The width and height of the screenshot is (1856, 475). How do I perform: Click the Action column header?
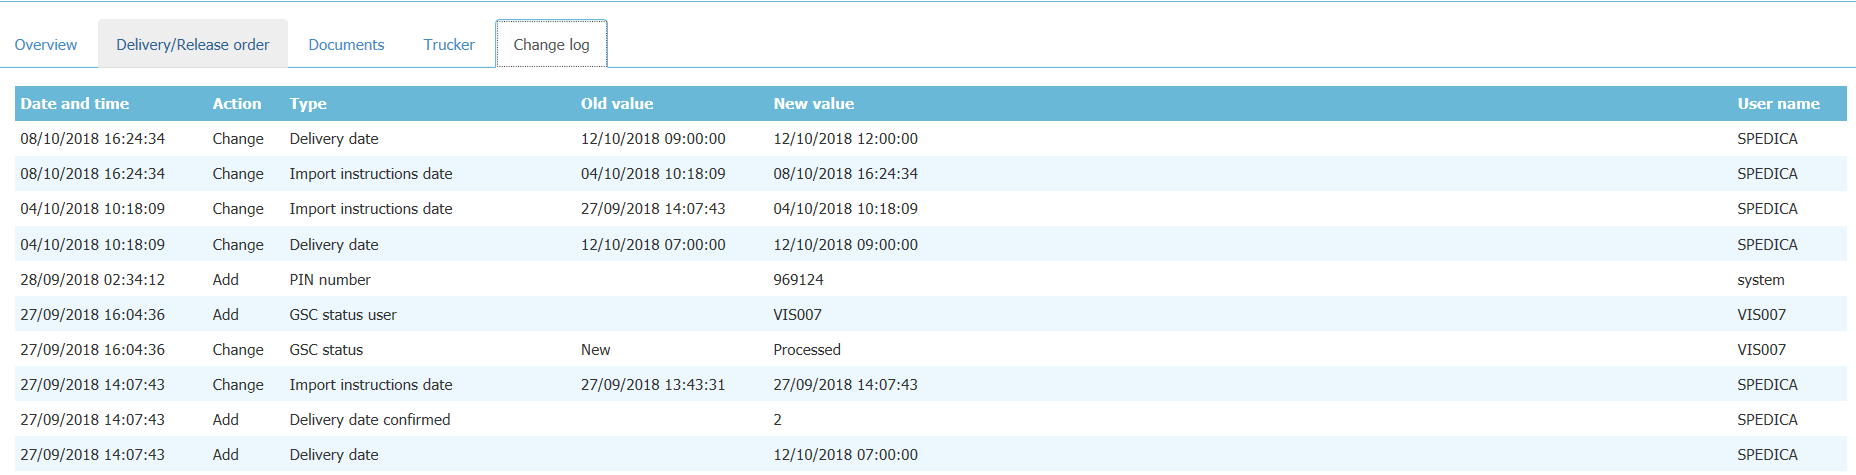[237, 104]
